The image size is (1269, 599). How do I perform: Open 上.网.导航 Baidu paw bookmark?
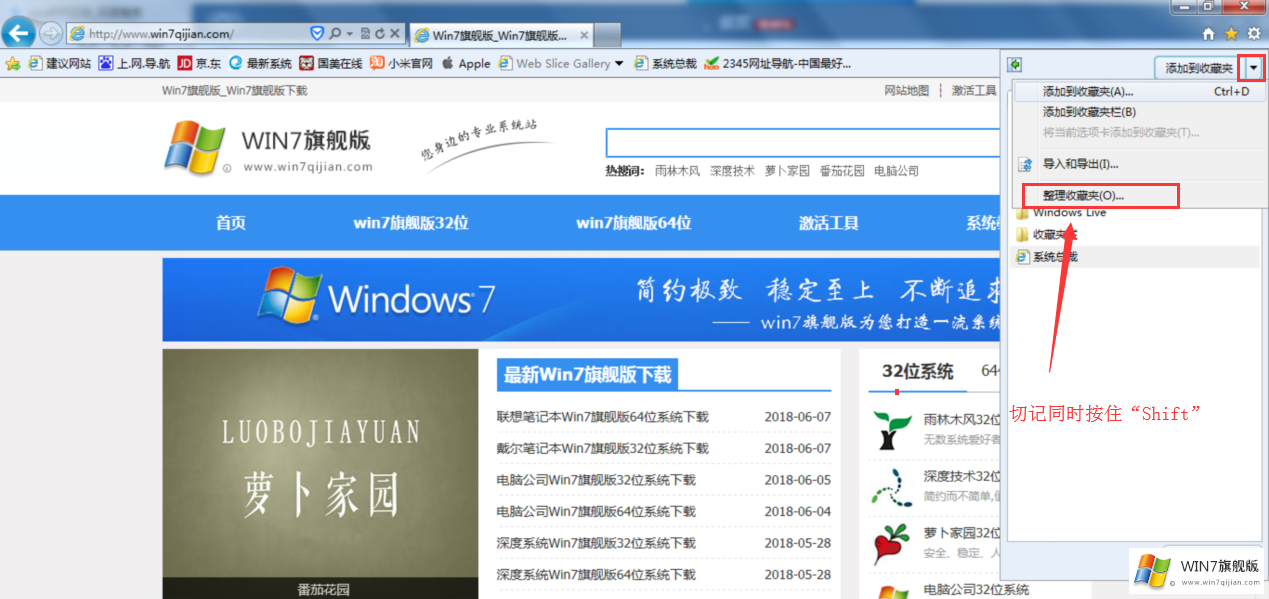[x=134, y=63]
